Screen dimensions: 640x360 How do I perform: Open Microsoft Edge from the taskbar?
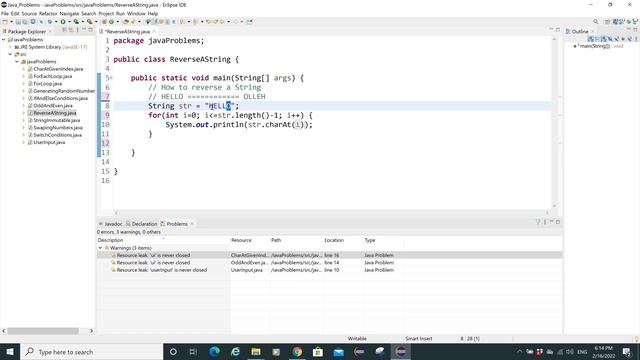[215, 352]
